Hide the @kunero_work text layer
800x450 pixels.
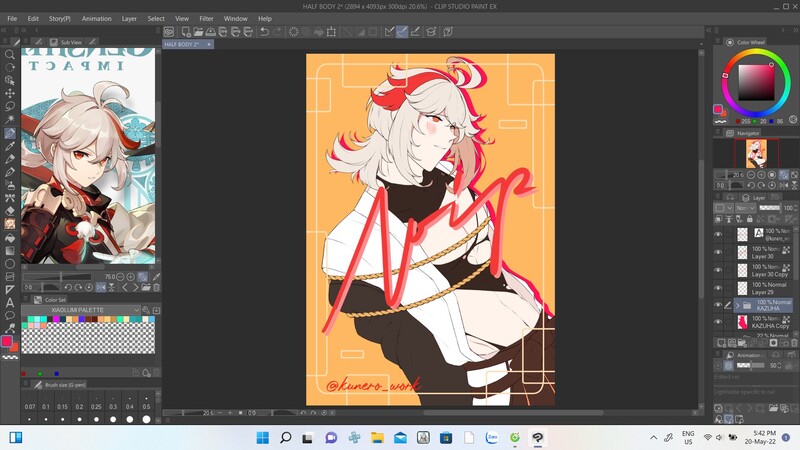(718, 234)
